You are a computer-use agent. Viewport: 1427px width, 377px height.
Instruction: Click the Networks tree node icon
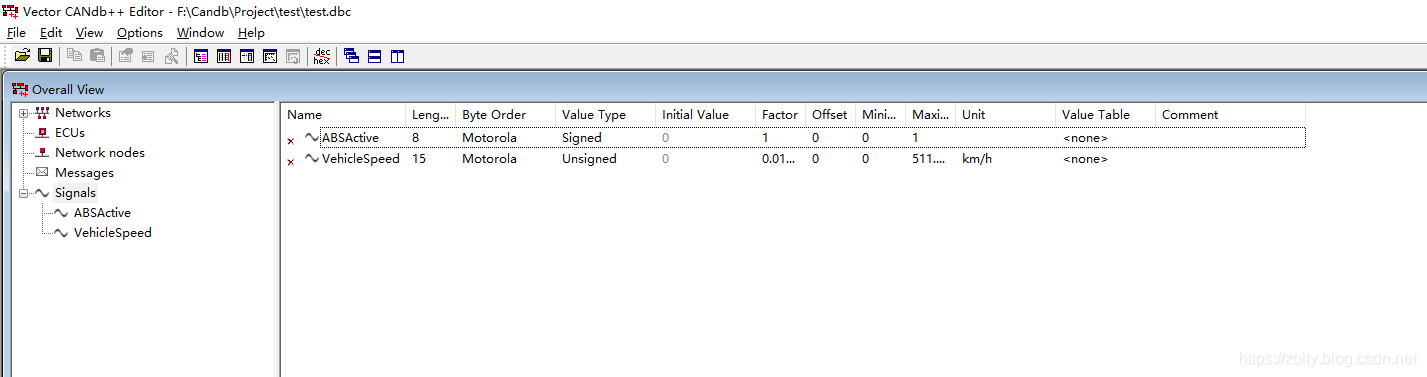tap(42, 113)
